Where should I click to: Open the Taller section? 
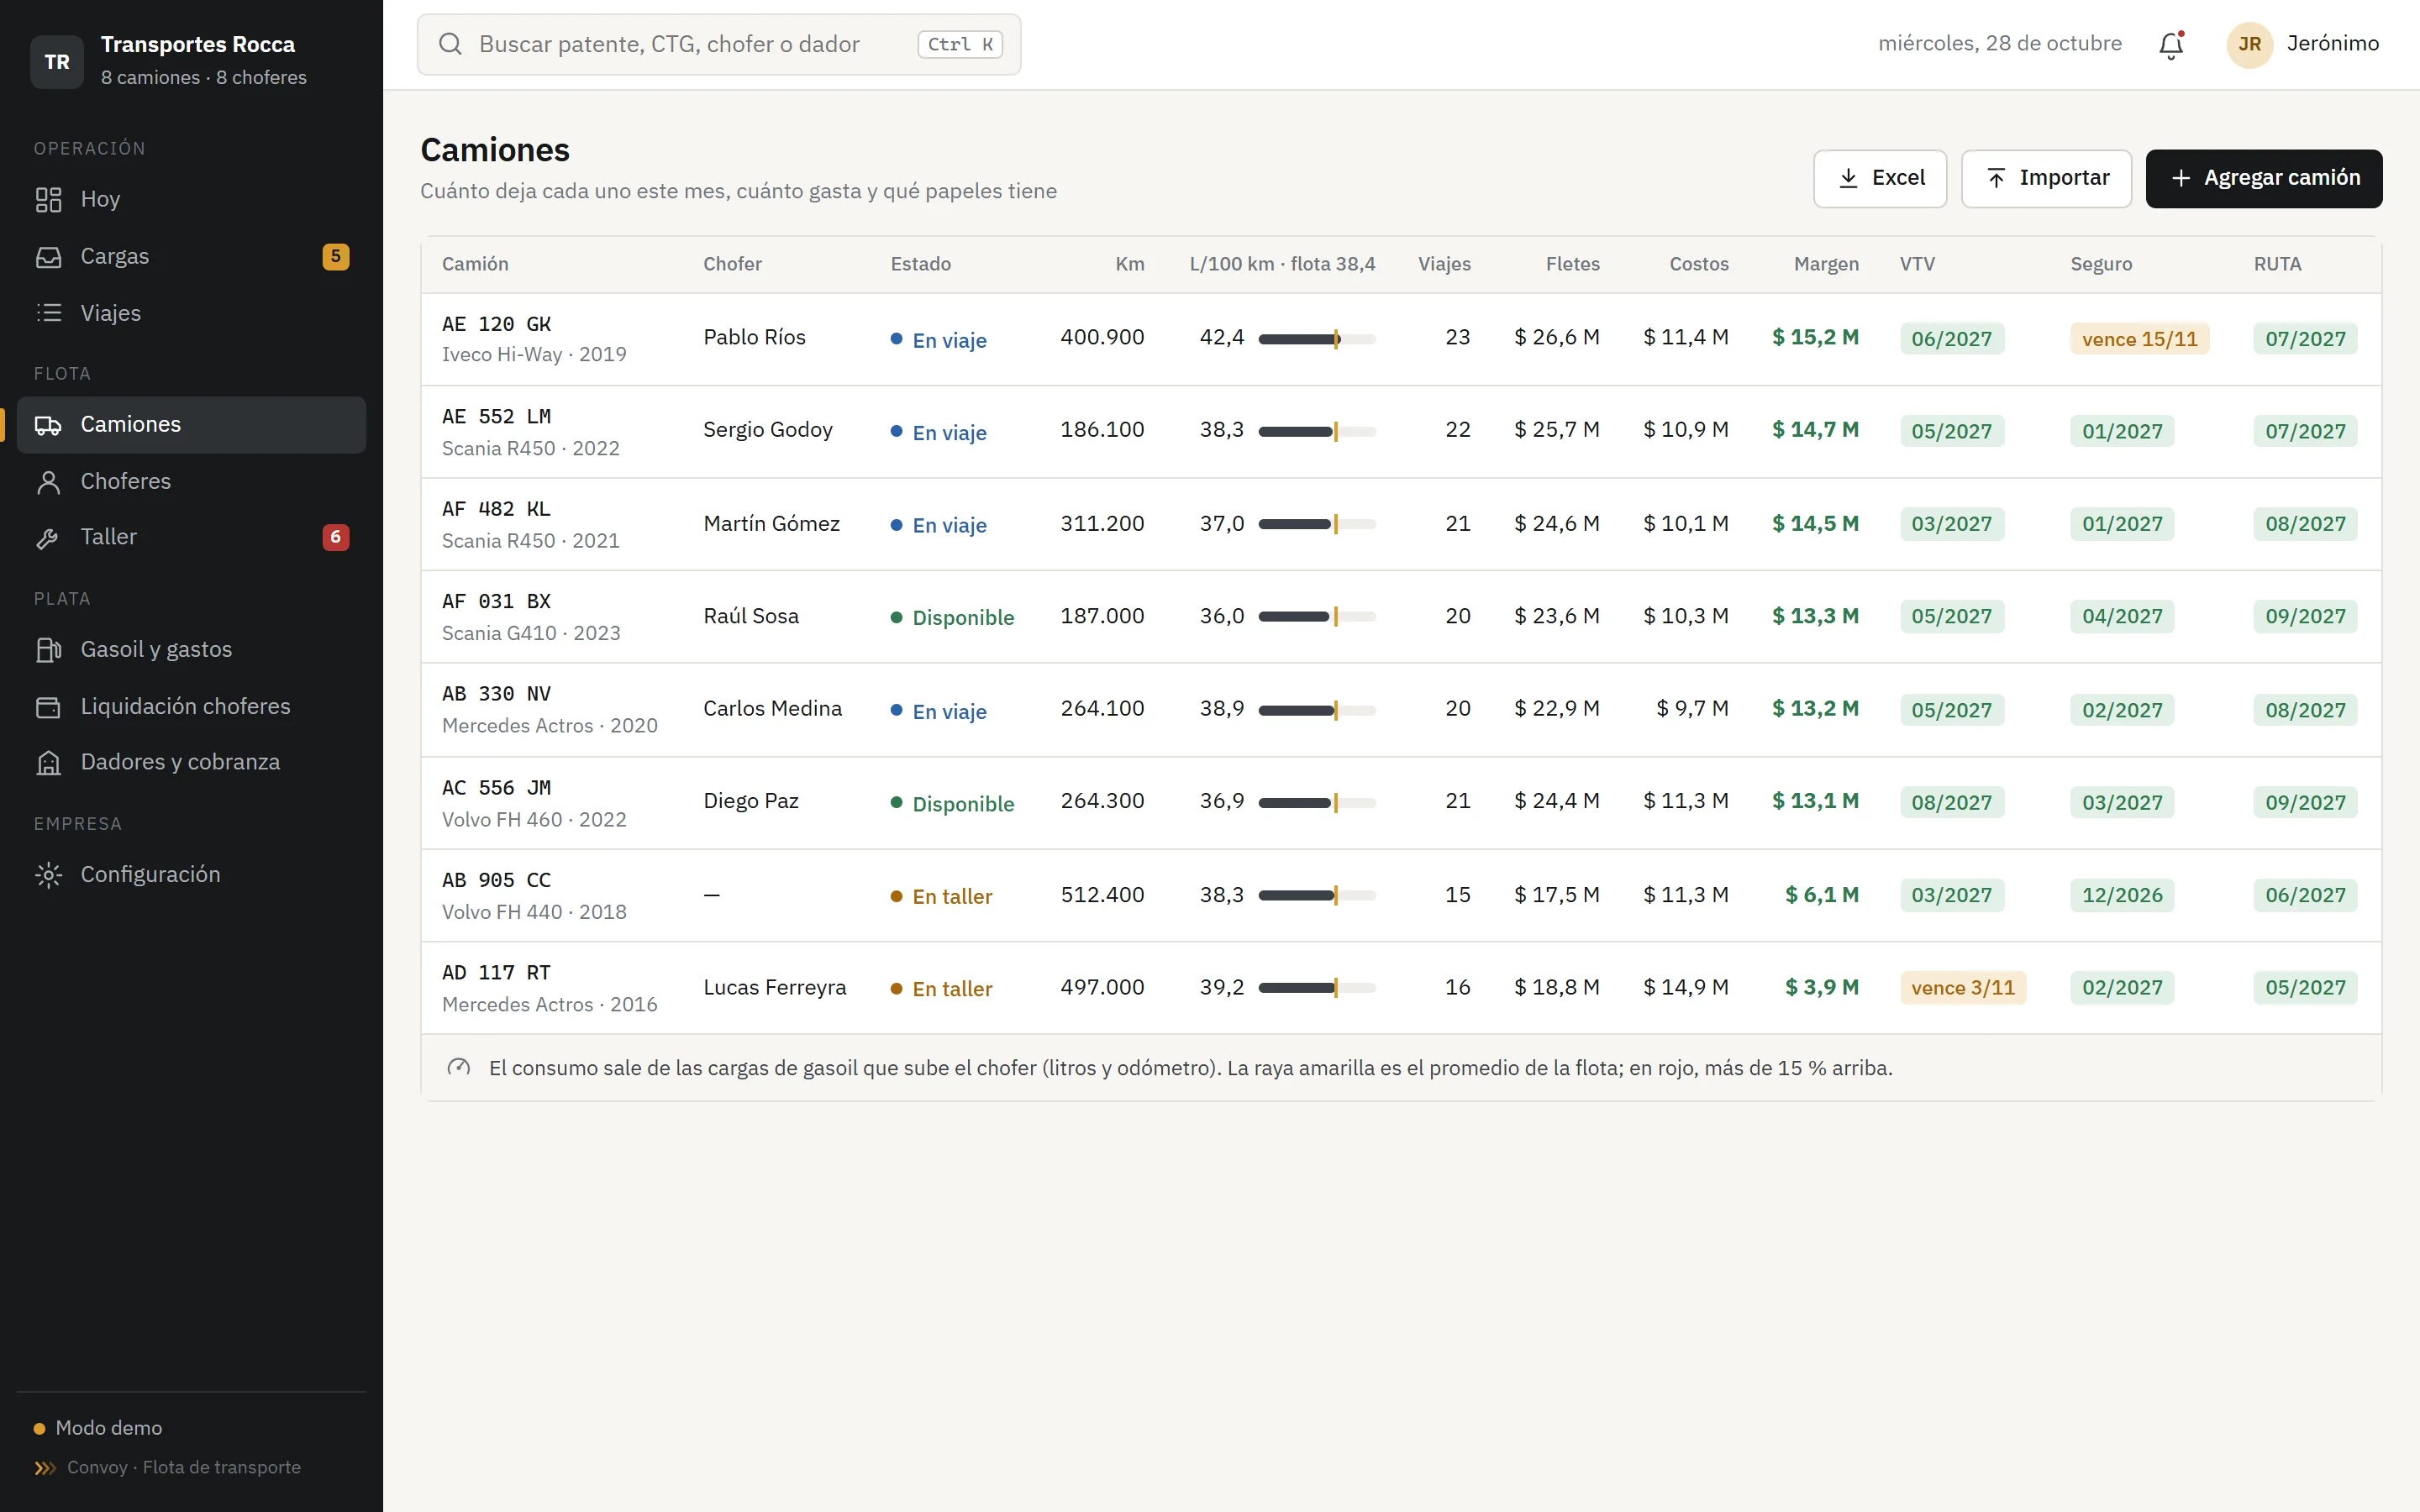191,537
